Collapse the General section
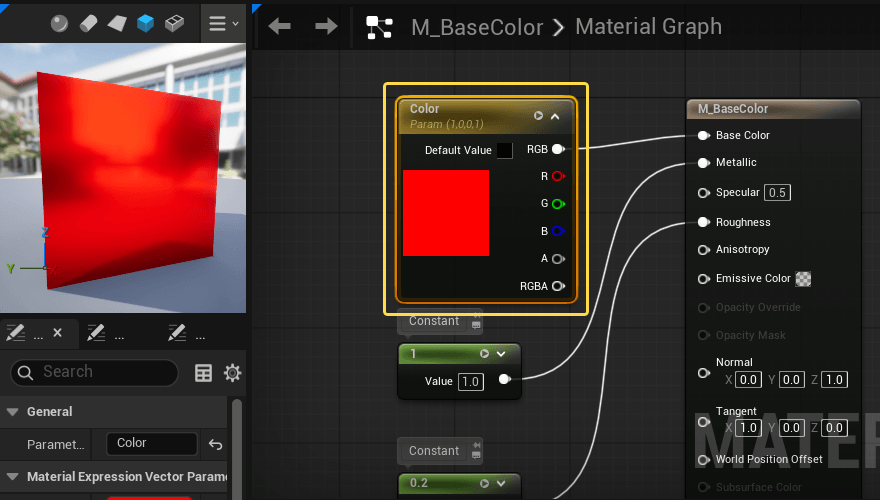This screenshot has width=880, height=500. coord(13,412)
